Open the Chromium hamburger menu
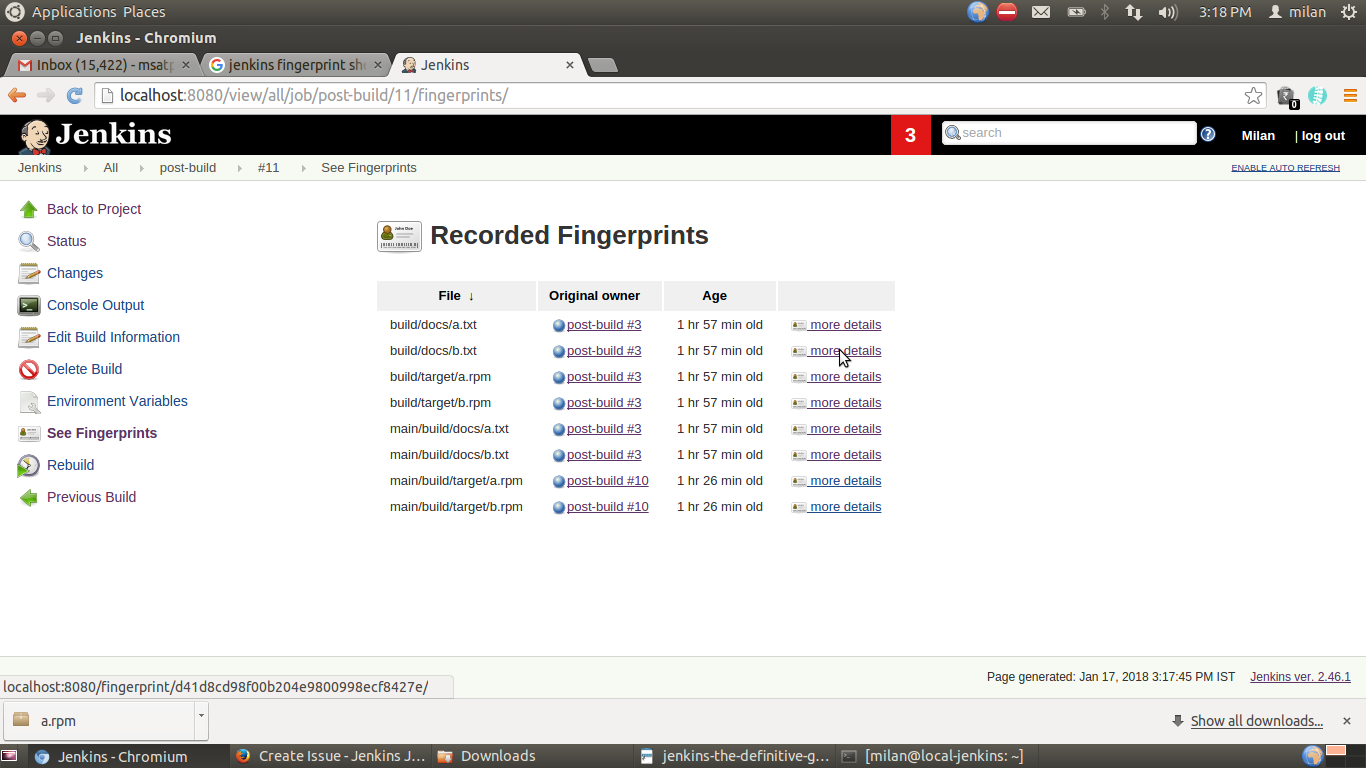 click(1350, 96)
